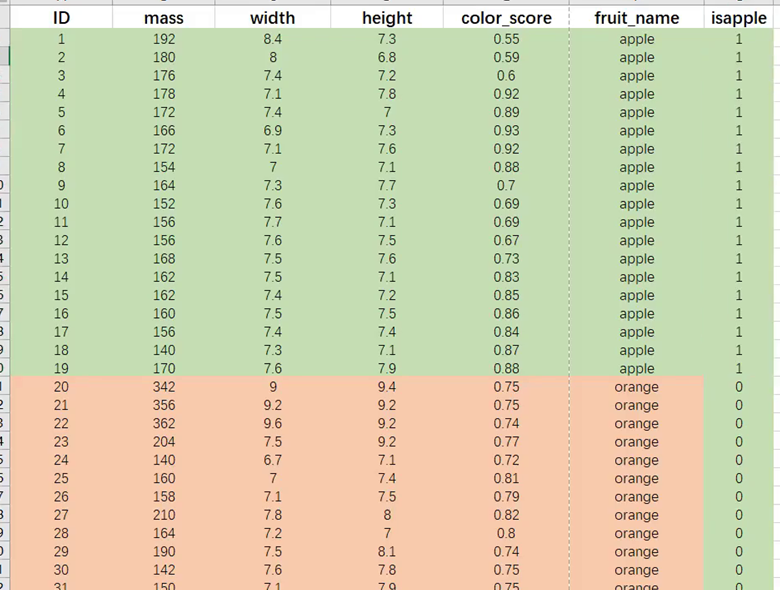This screenshot has width=780, height=590.
Task: Click the height column header cell
Action: pyautogui.click(x=387, y=18)
